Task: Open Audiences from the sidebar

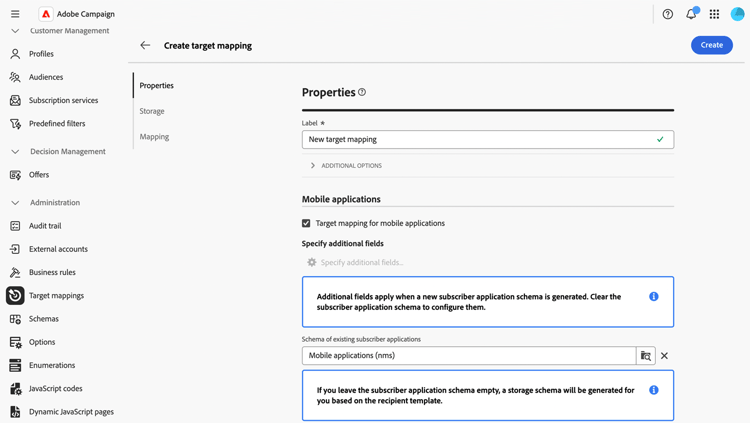Action: point(46,77)
